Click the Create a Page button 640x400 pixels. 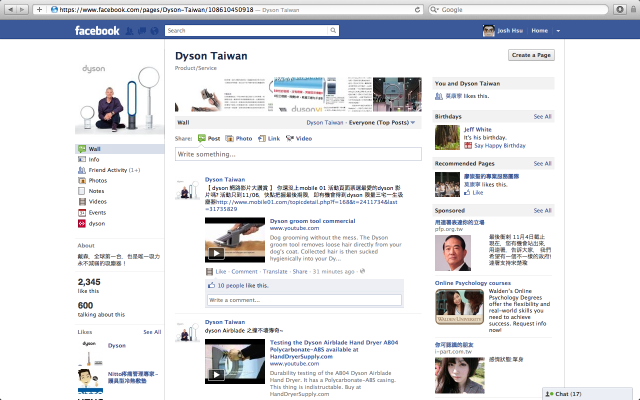click(531, 55)
